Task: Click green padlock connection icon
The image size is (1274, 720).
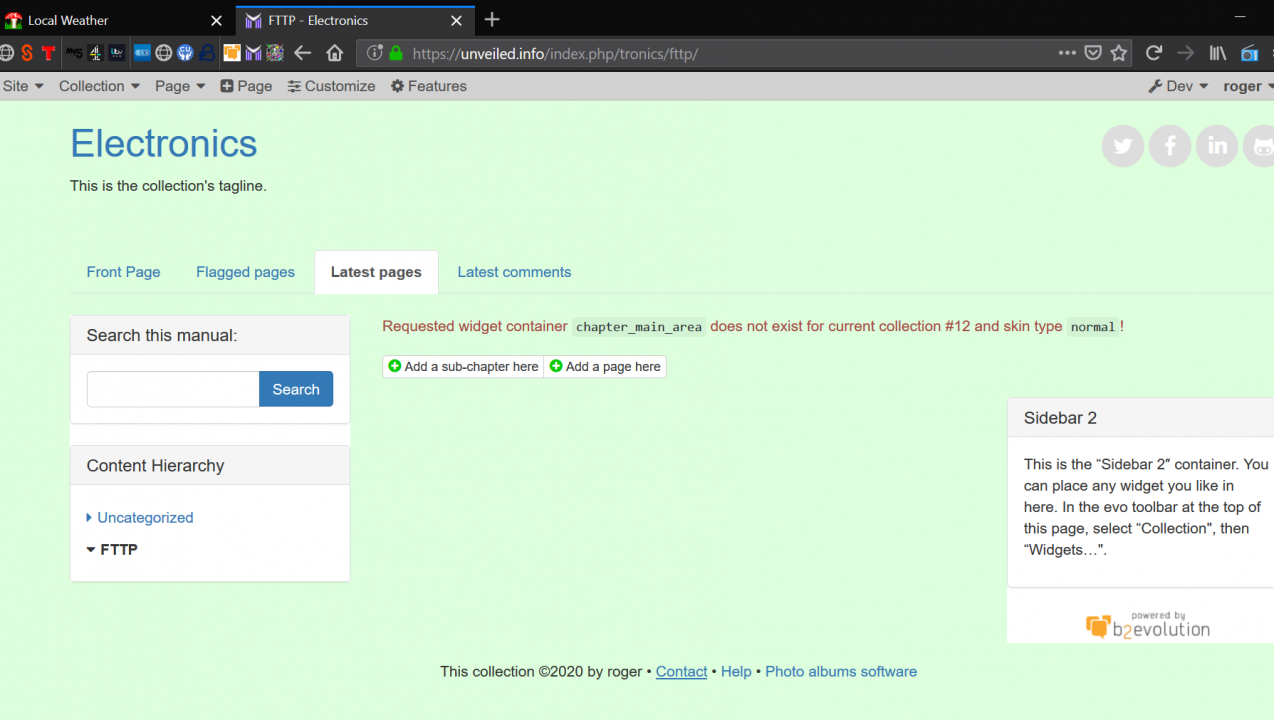Action: pyautogui.click(x=396, y=53)
